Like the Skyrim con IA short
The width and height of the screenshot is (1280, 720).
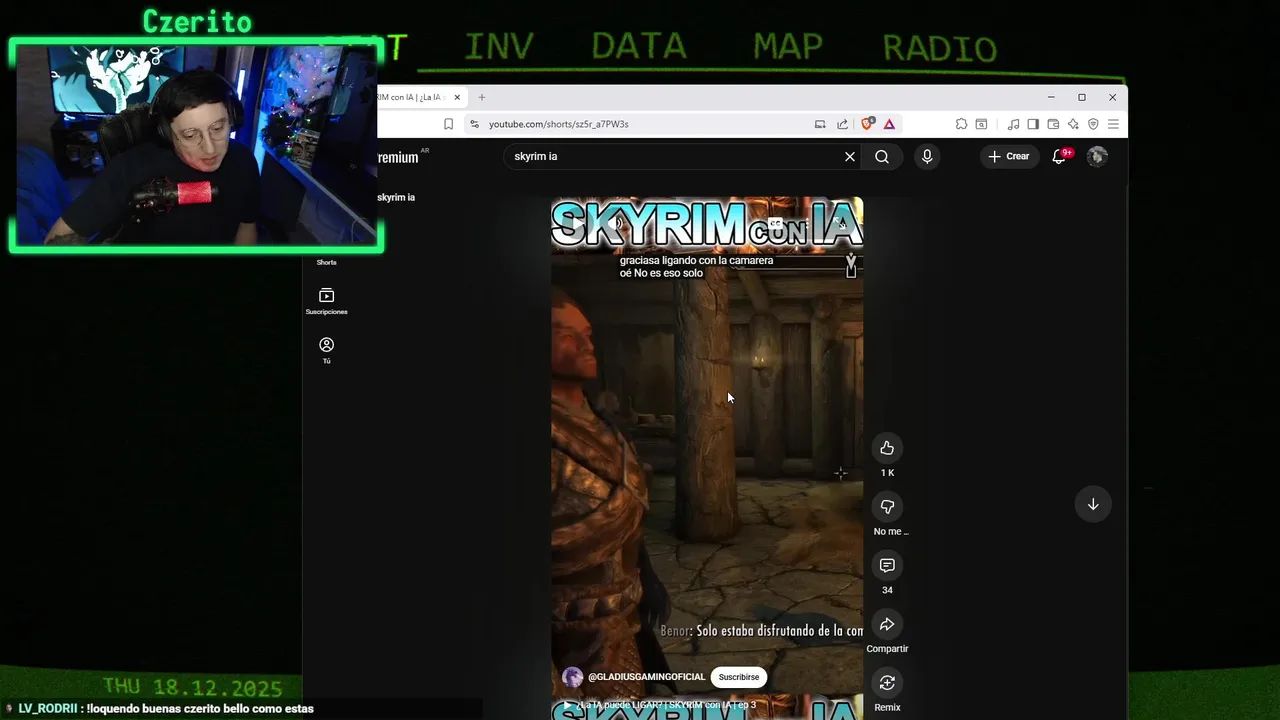pos(887,448)
